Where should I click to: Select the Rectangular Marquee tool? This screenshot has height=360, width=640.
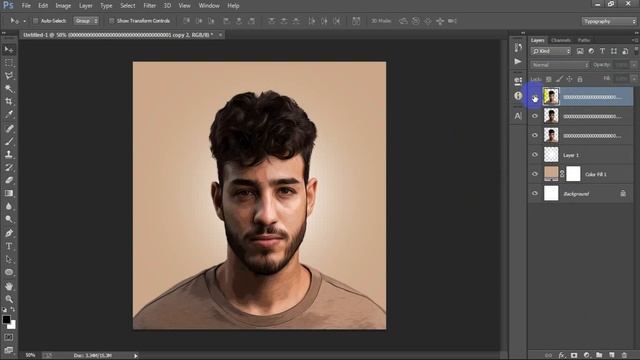click(9, 63)
